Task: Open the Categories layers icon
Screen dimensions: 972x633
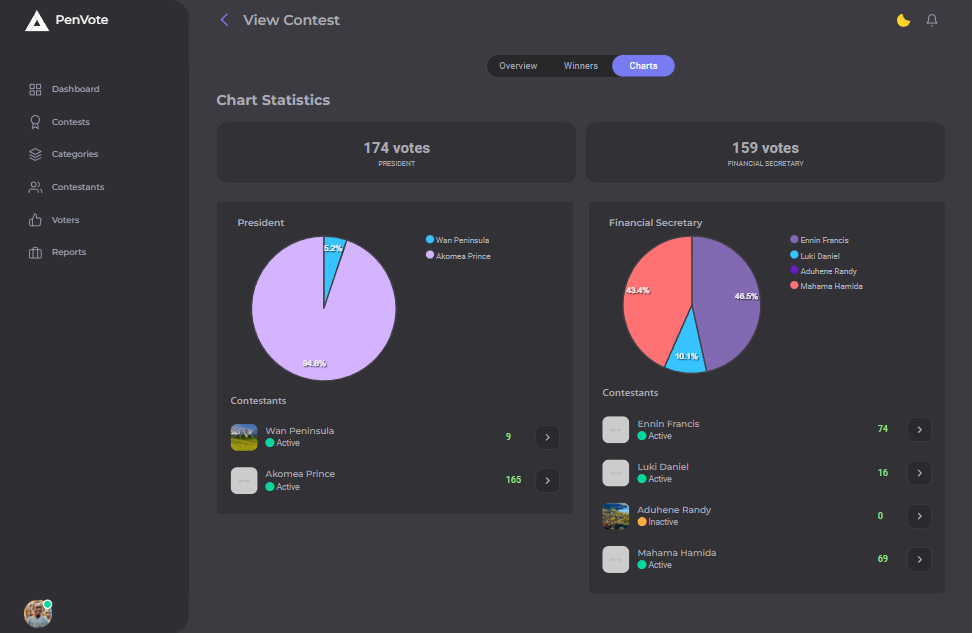Action: point(35,155)
